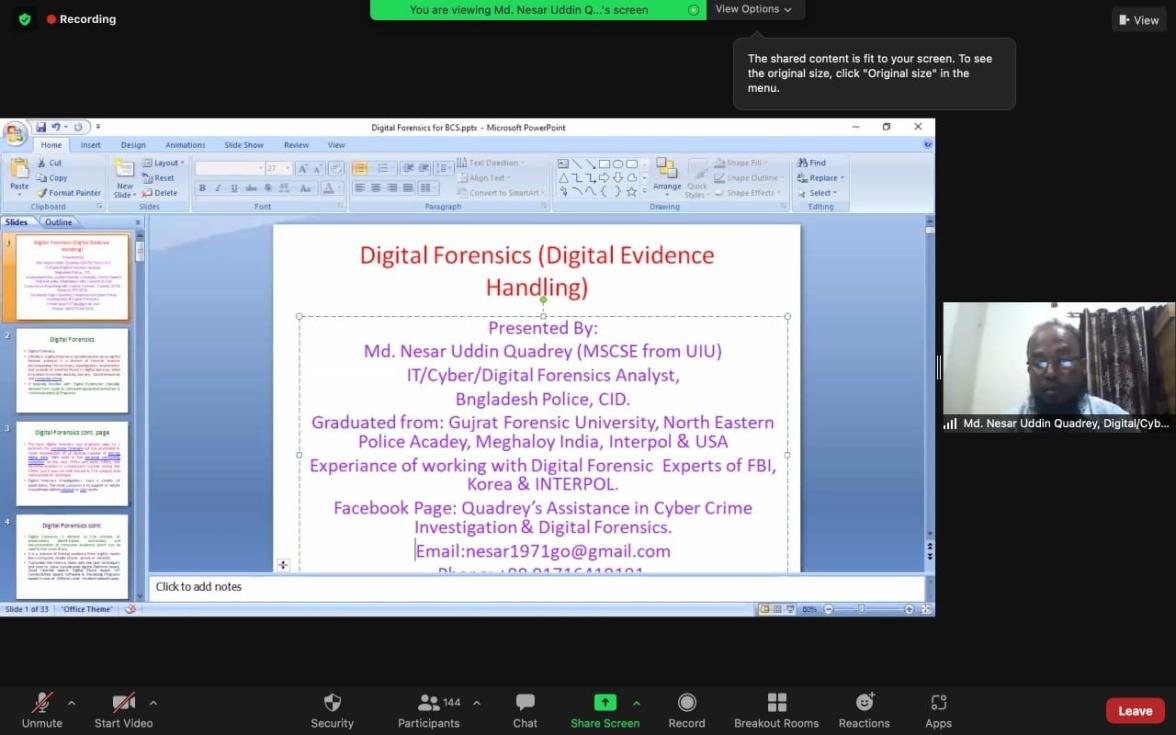Click Format Painter in the ribbon
The height and width of the screenshot is (735, 1176).
click(x=68, y=193)
